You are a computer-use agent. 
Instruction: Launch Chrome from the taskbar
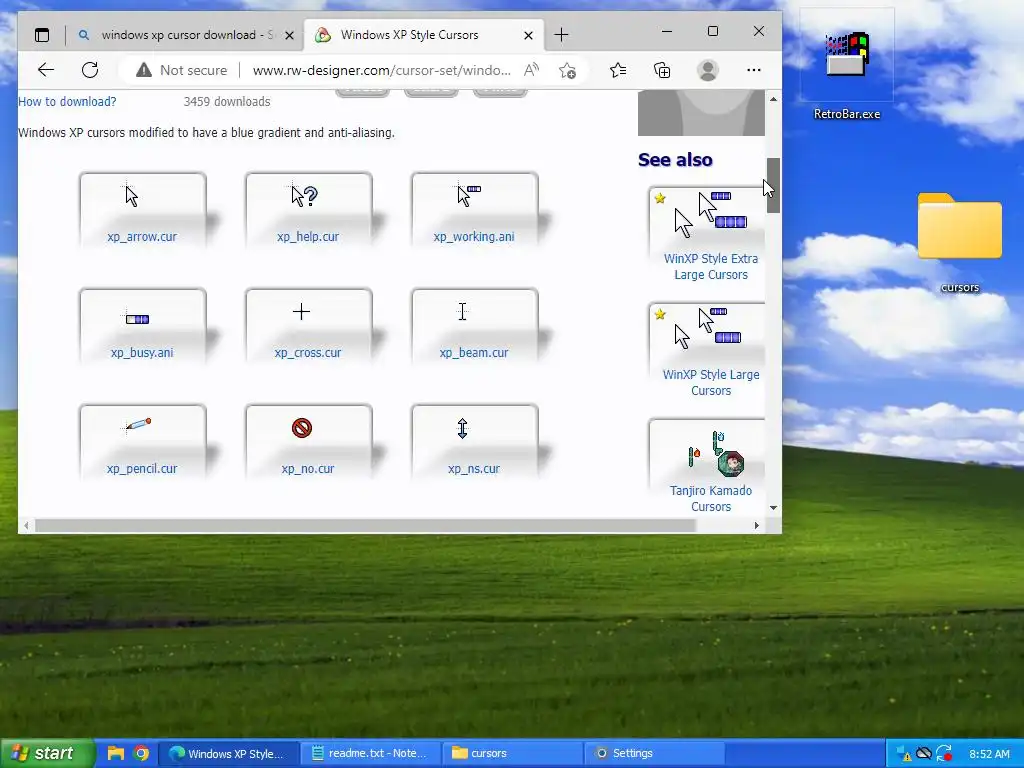[x=141, y=754]
